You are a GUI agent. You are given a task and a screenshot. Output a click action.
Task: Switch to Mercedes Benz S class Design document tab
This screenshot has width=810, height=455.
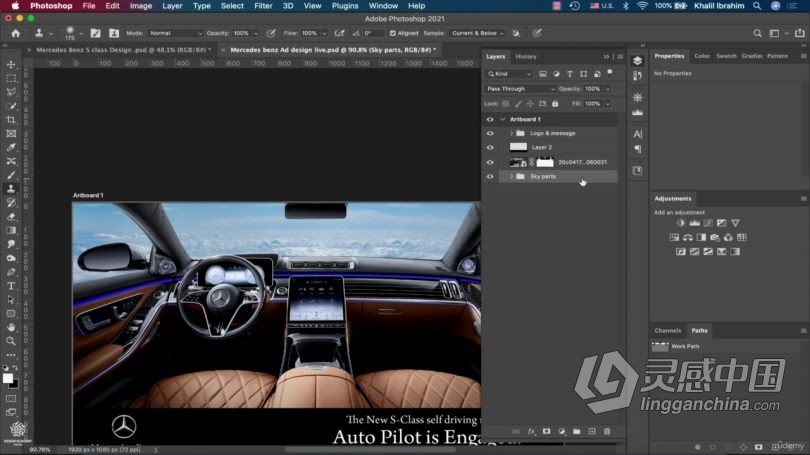point(123,50)
